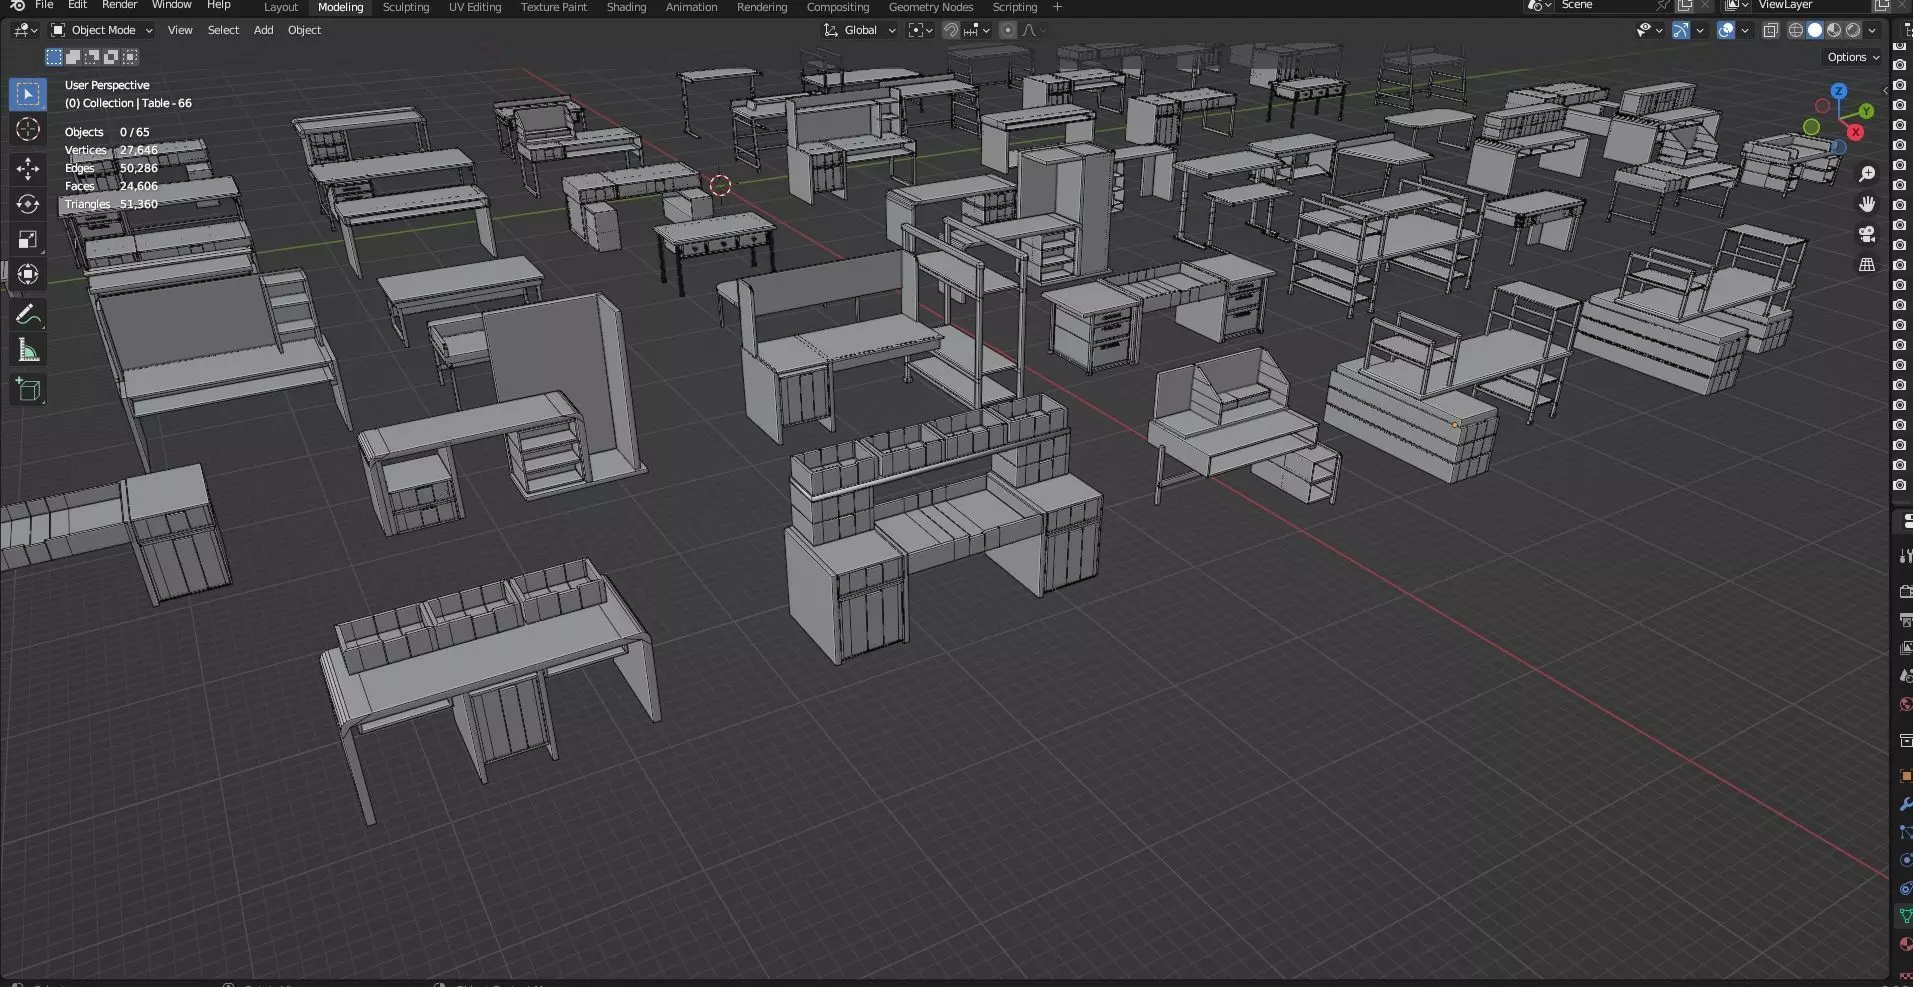Switch to rendered viewport shading
The image size is (1913, 987).
click(x=1853, y=30)
